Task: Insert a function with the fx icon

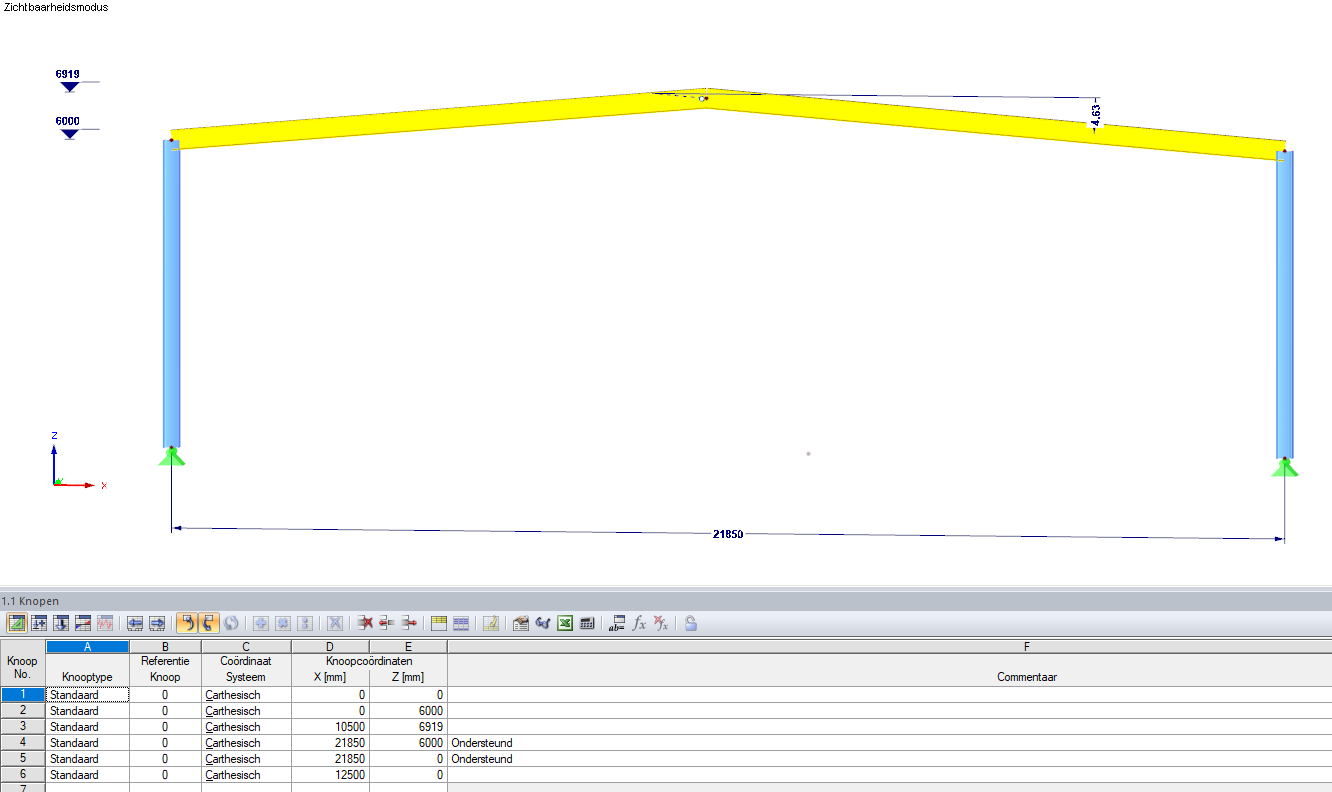Action: 639,622
